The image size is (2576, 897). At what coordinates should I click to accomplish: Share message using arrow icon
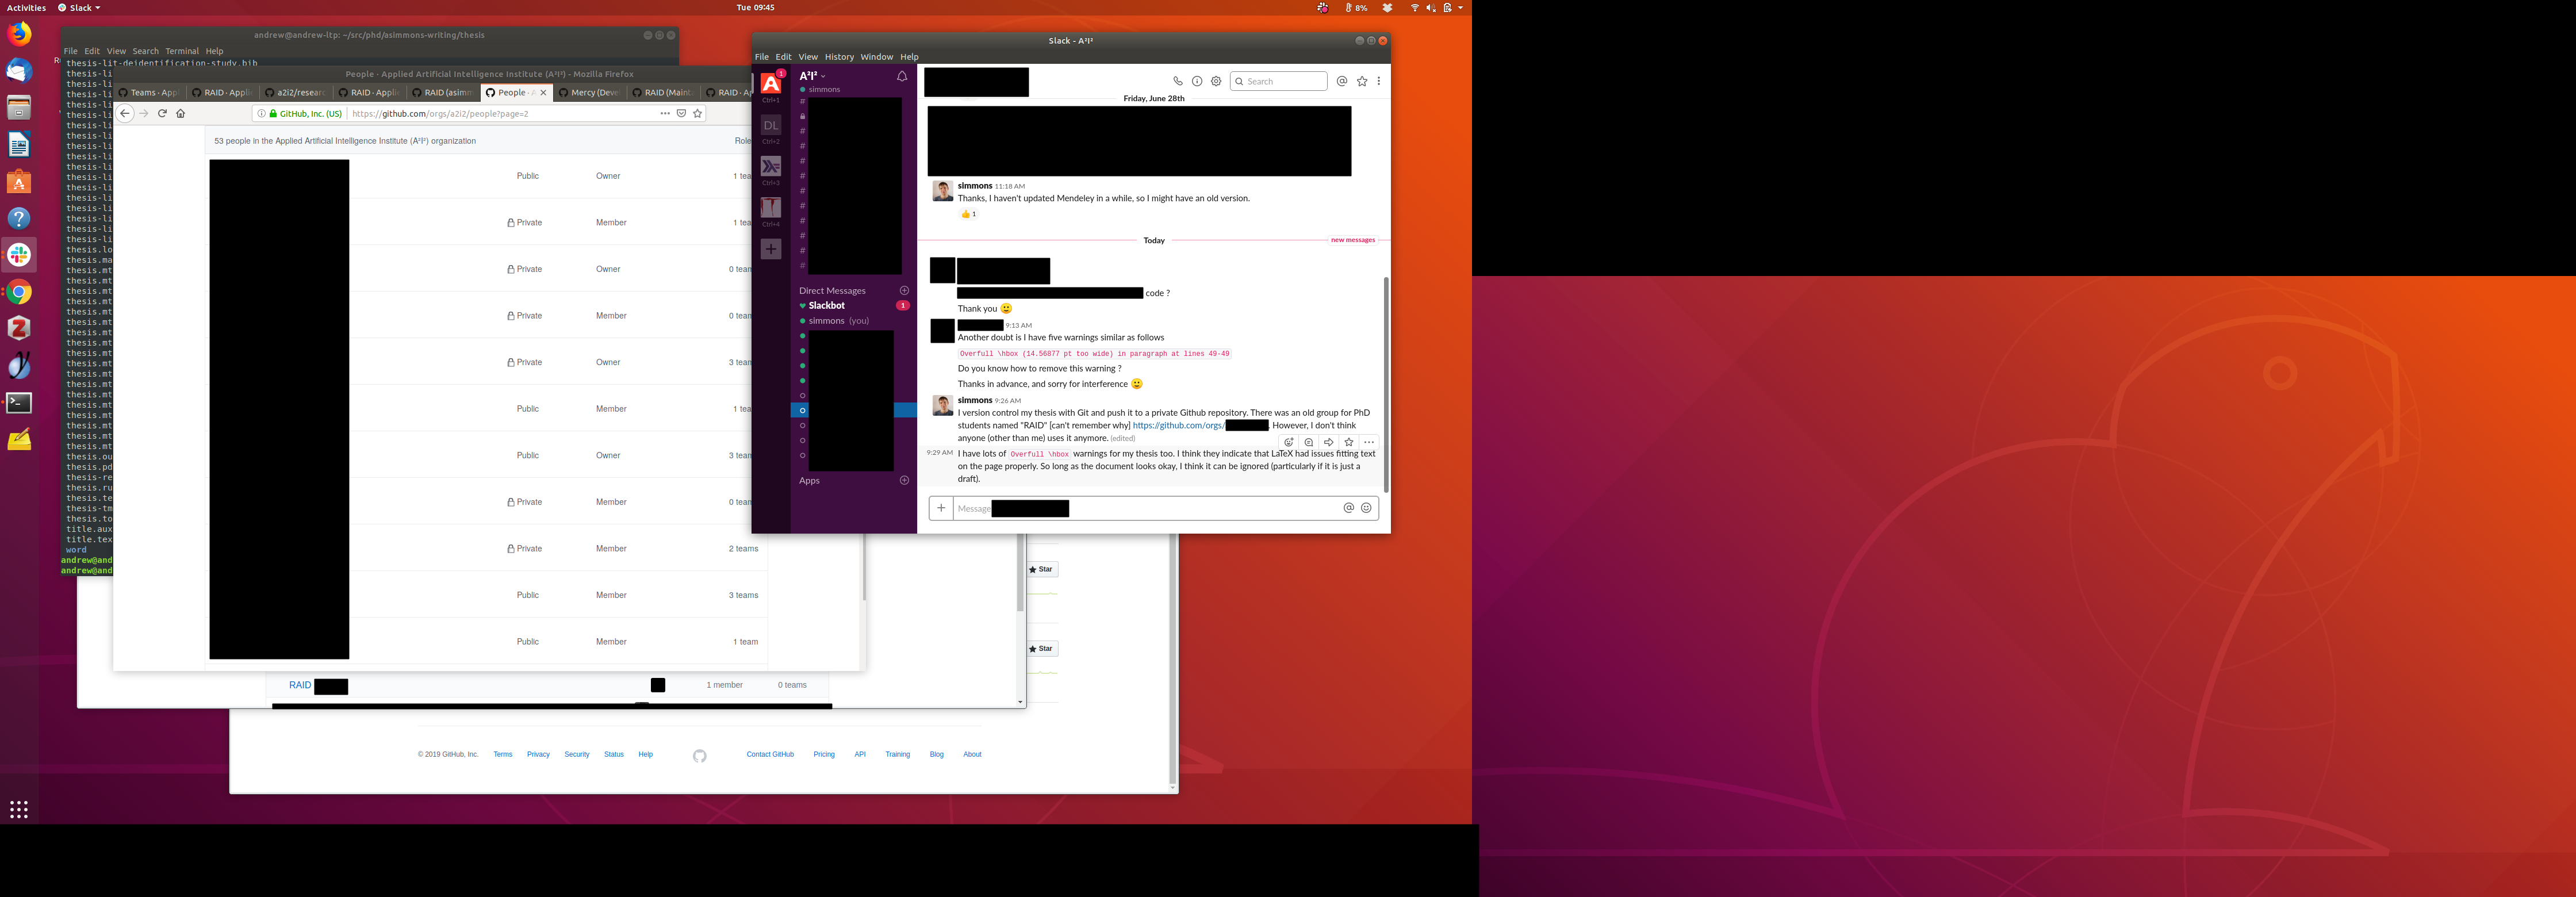click(x=1329, y=442)
